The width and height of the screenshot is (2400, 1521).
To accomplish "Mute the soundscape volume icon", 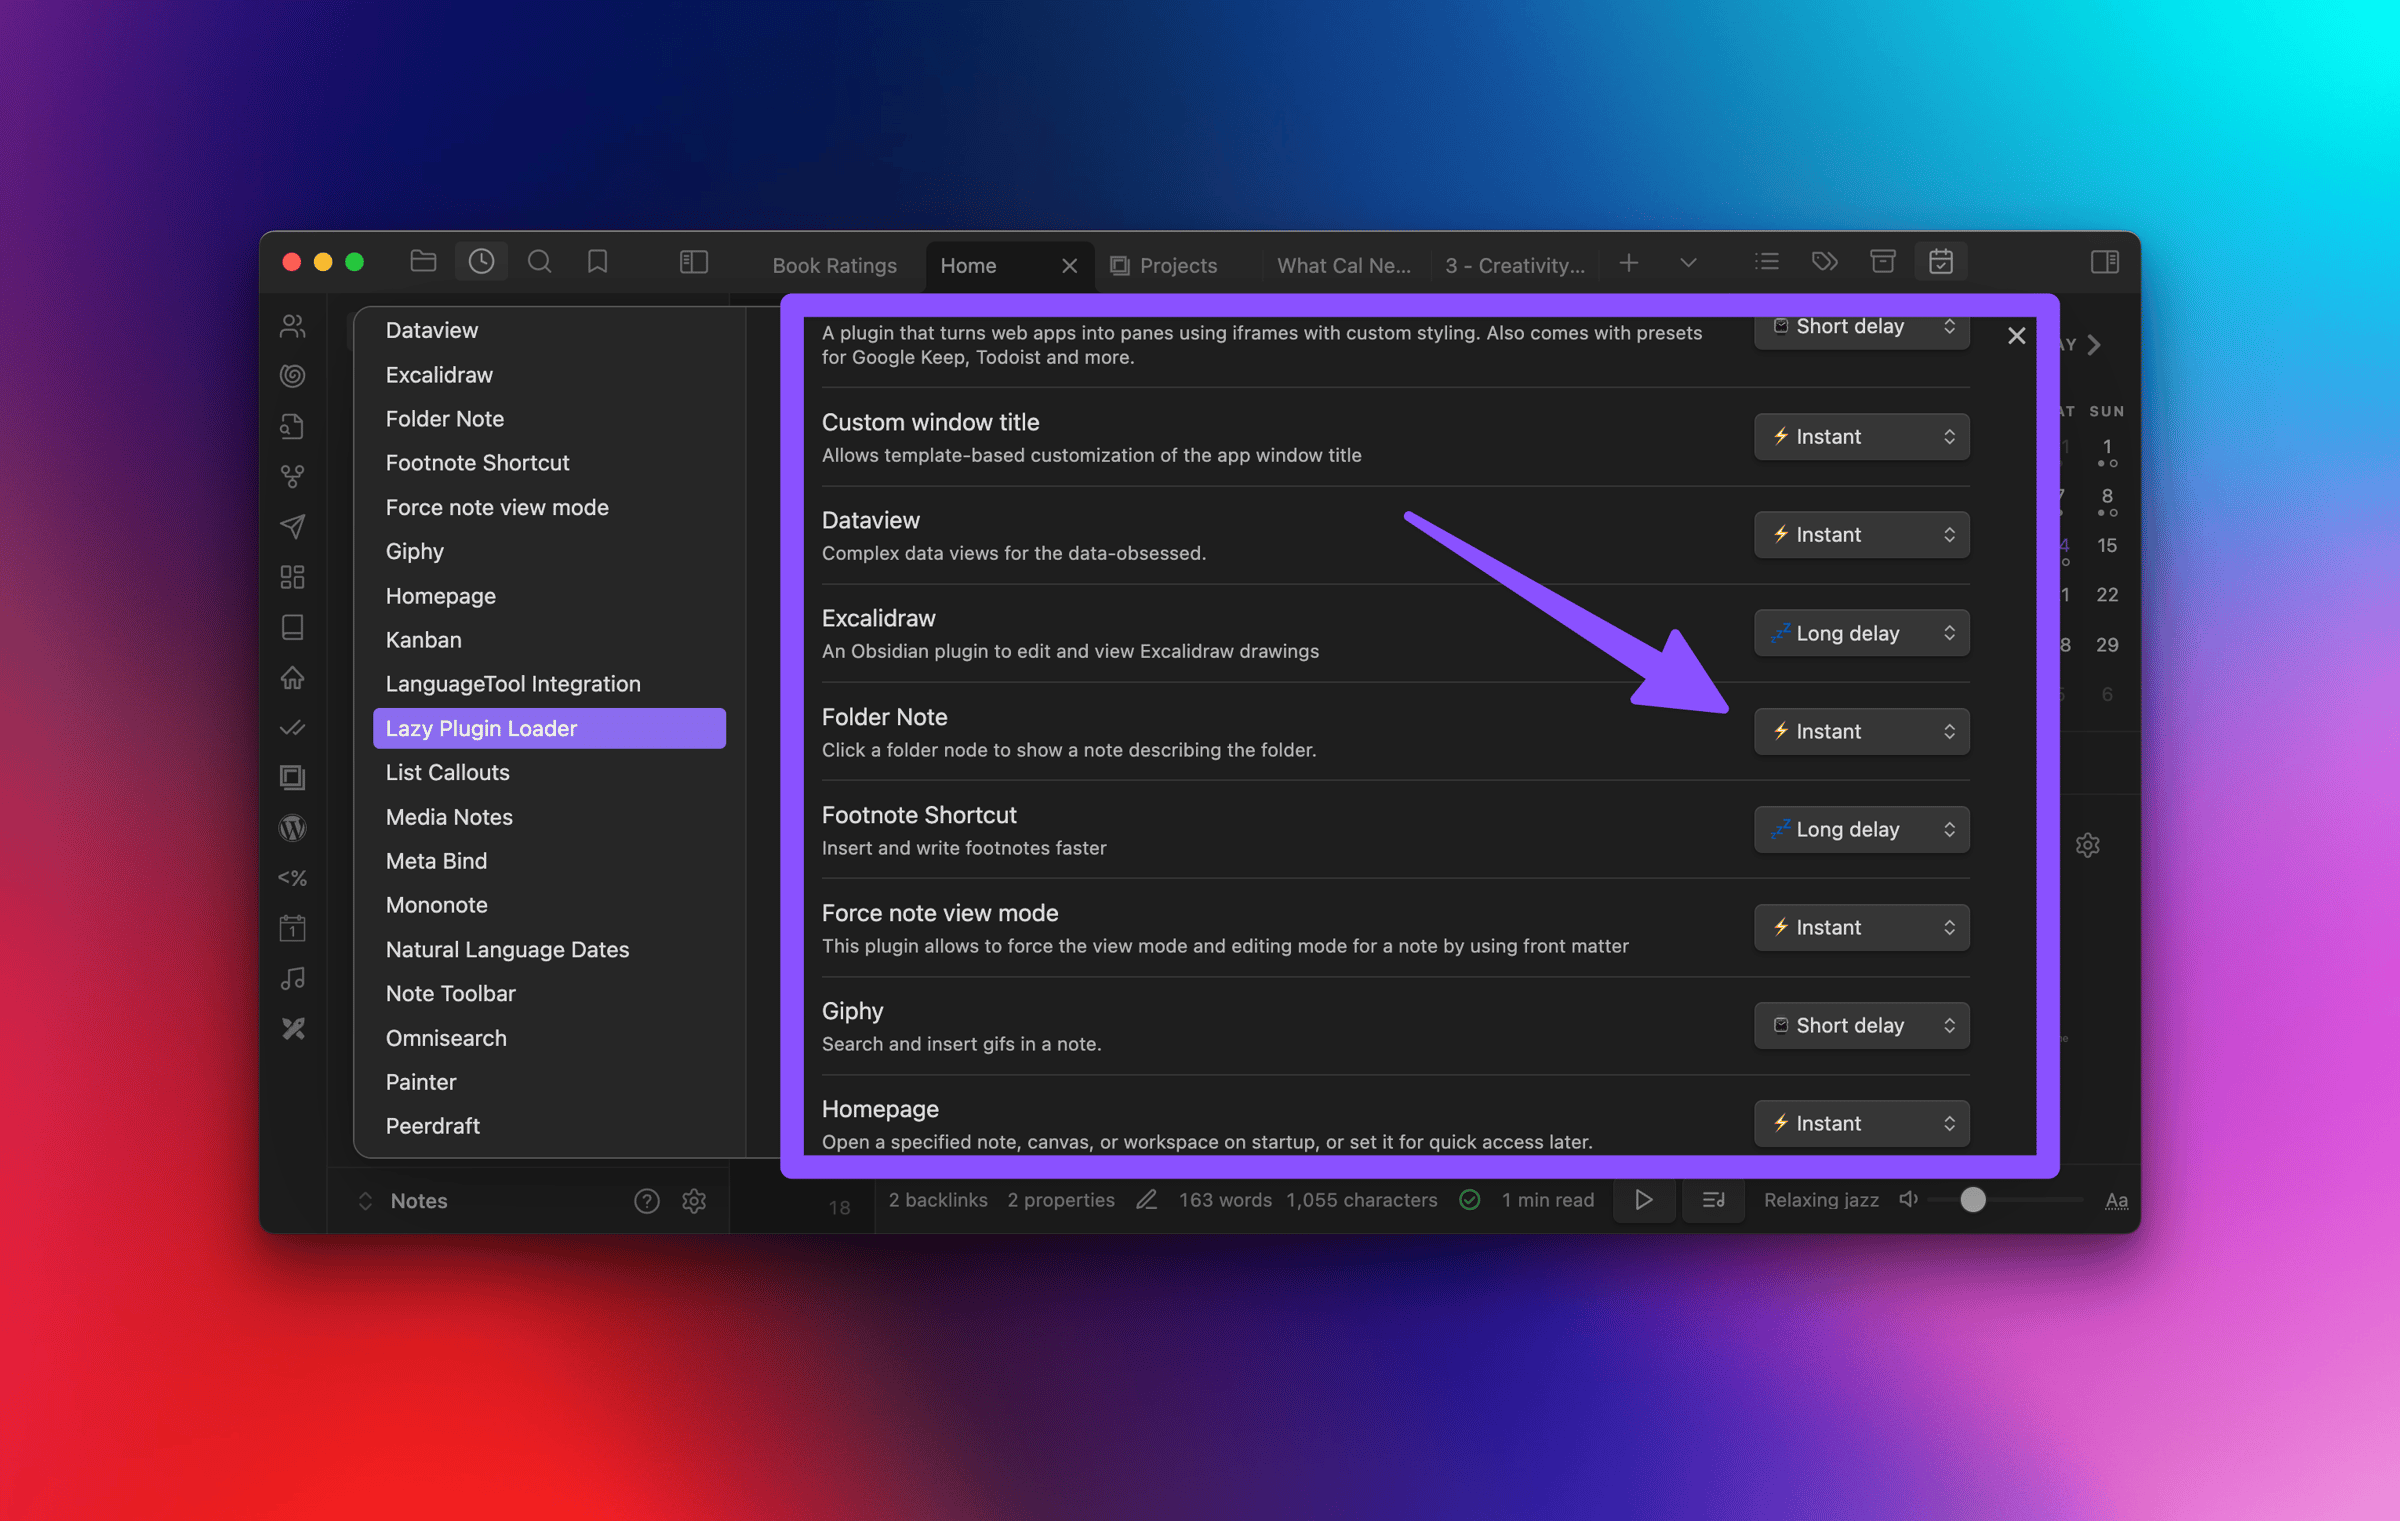I will pos(1908,1199).
